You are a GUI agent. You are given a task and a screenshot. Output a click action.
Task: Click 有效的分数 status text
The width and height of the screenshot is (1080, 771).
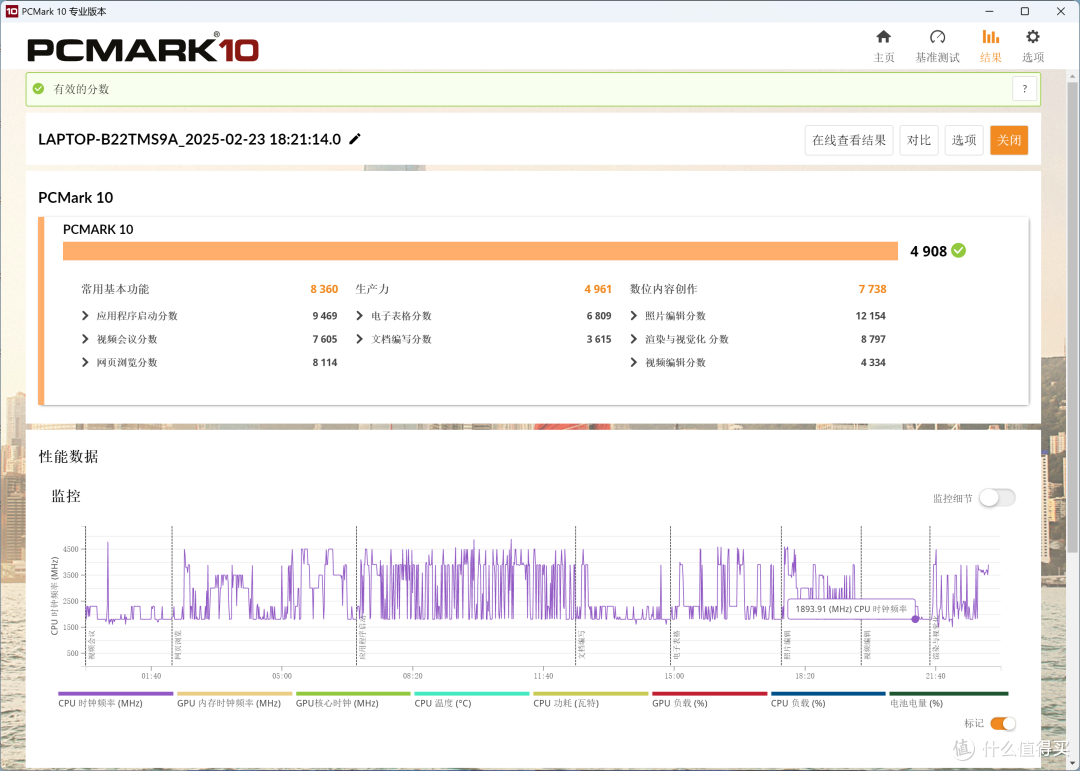[81, 89]
